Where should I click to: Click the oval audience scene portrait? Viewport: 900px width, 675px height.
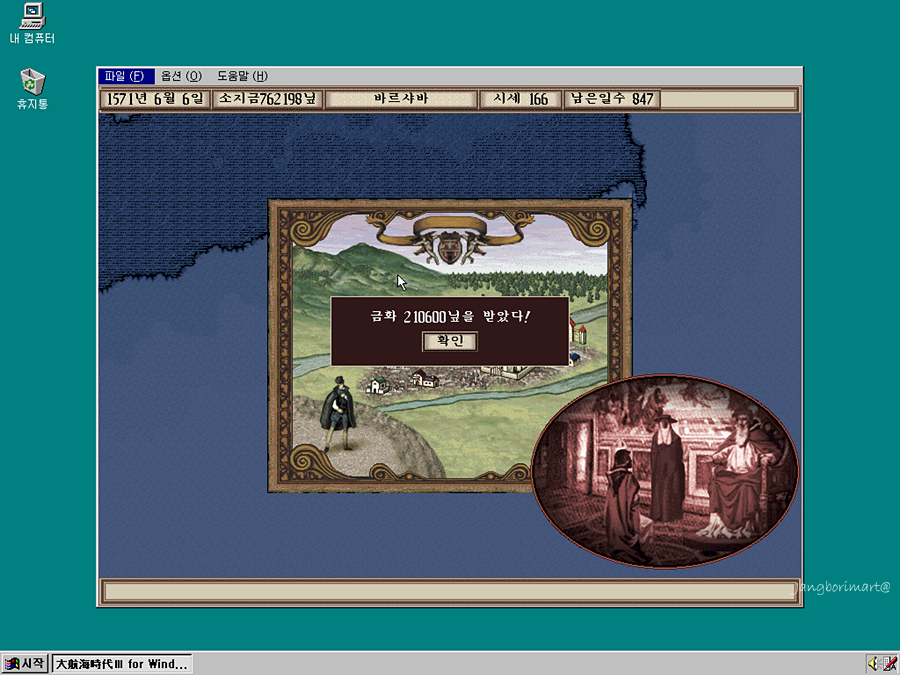665,471
